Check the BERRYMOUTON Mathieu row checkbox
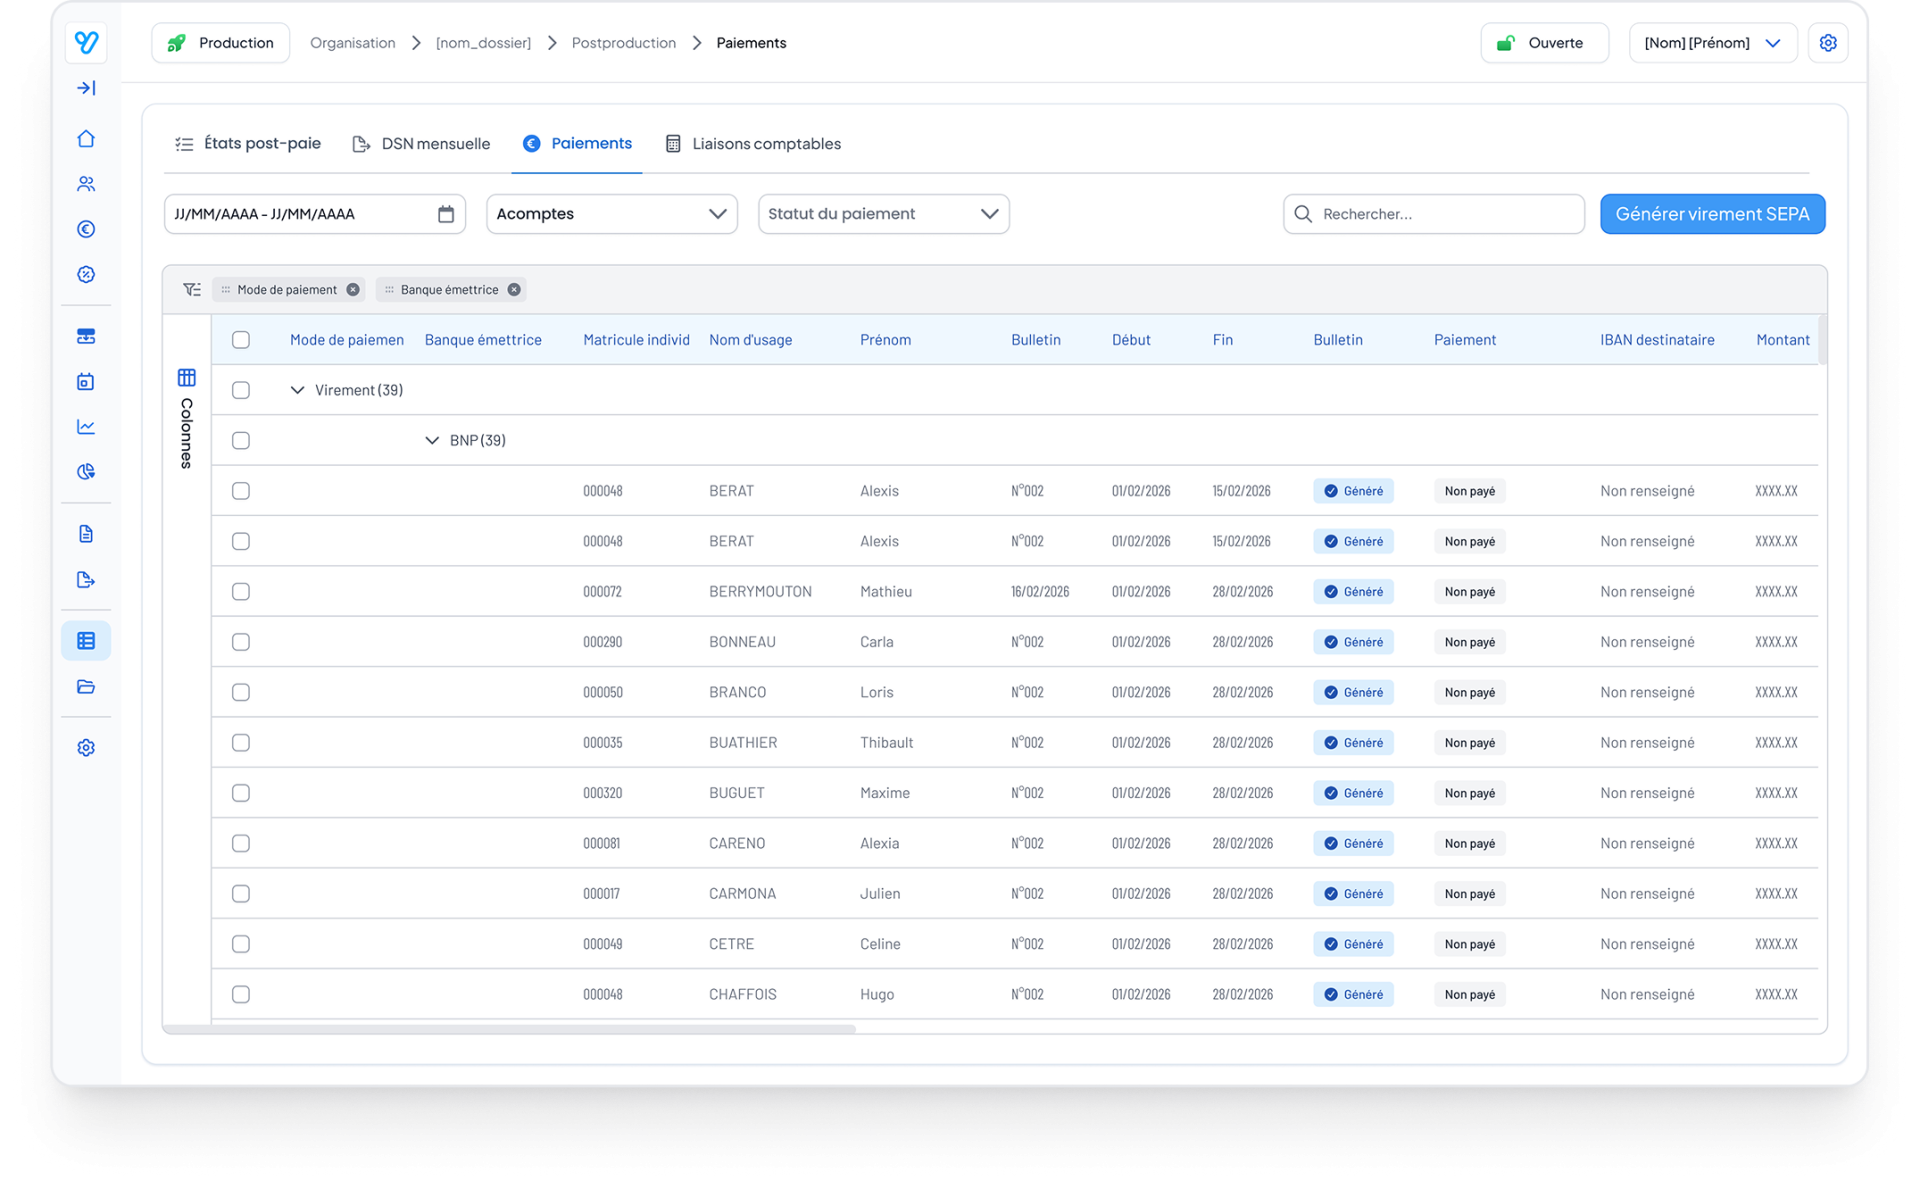The height and width of the screenshot is (1189, 1920). pyautogui.click(x=241, y=592)
